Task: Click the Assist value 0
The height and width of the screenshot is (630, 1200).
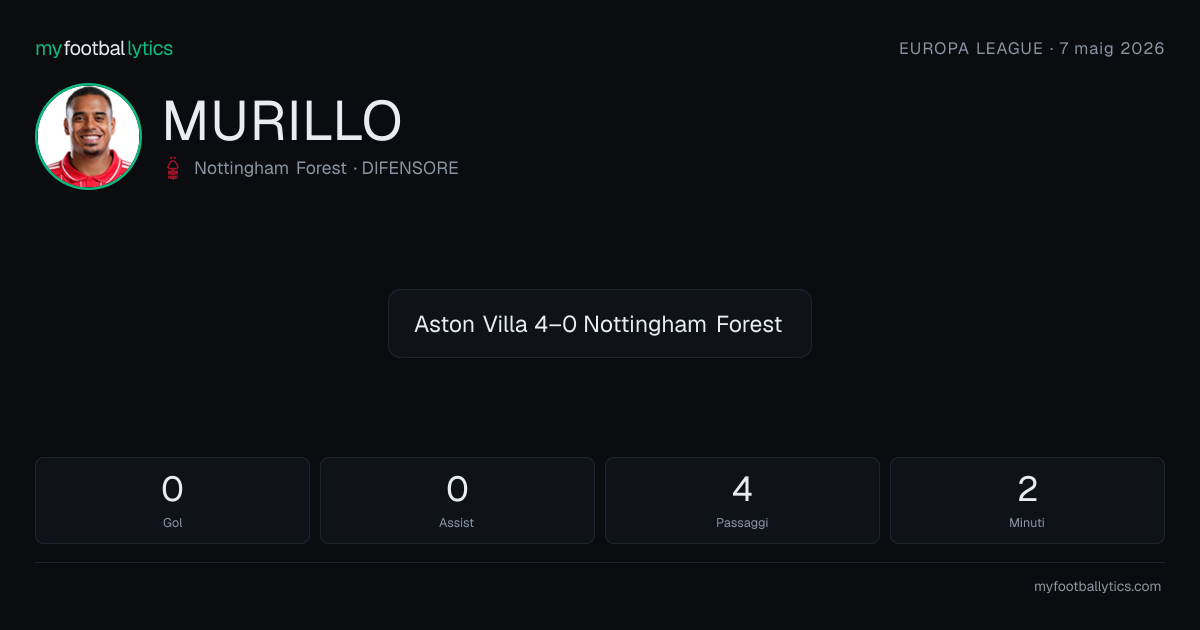Action: pos(457,489)
